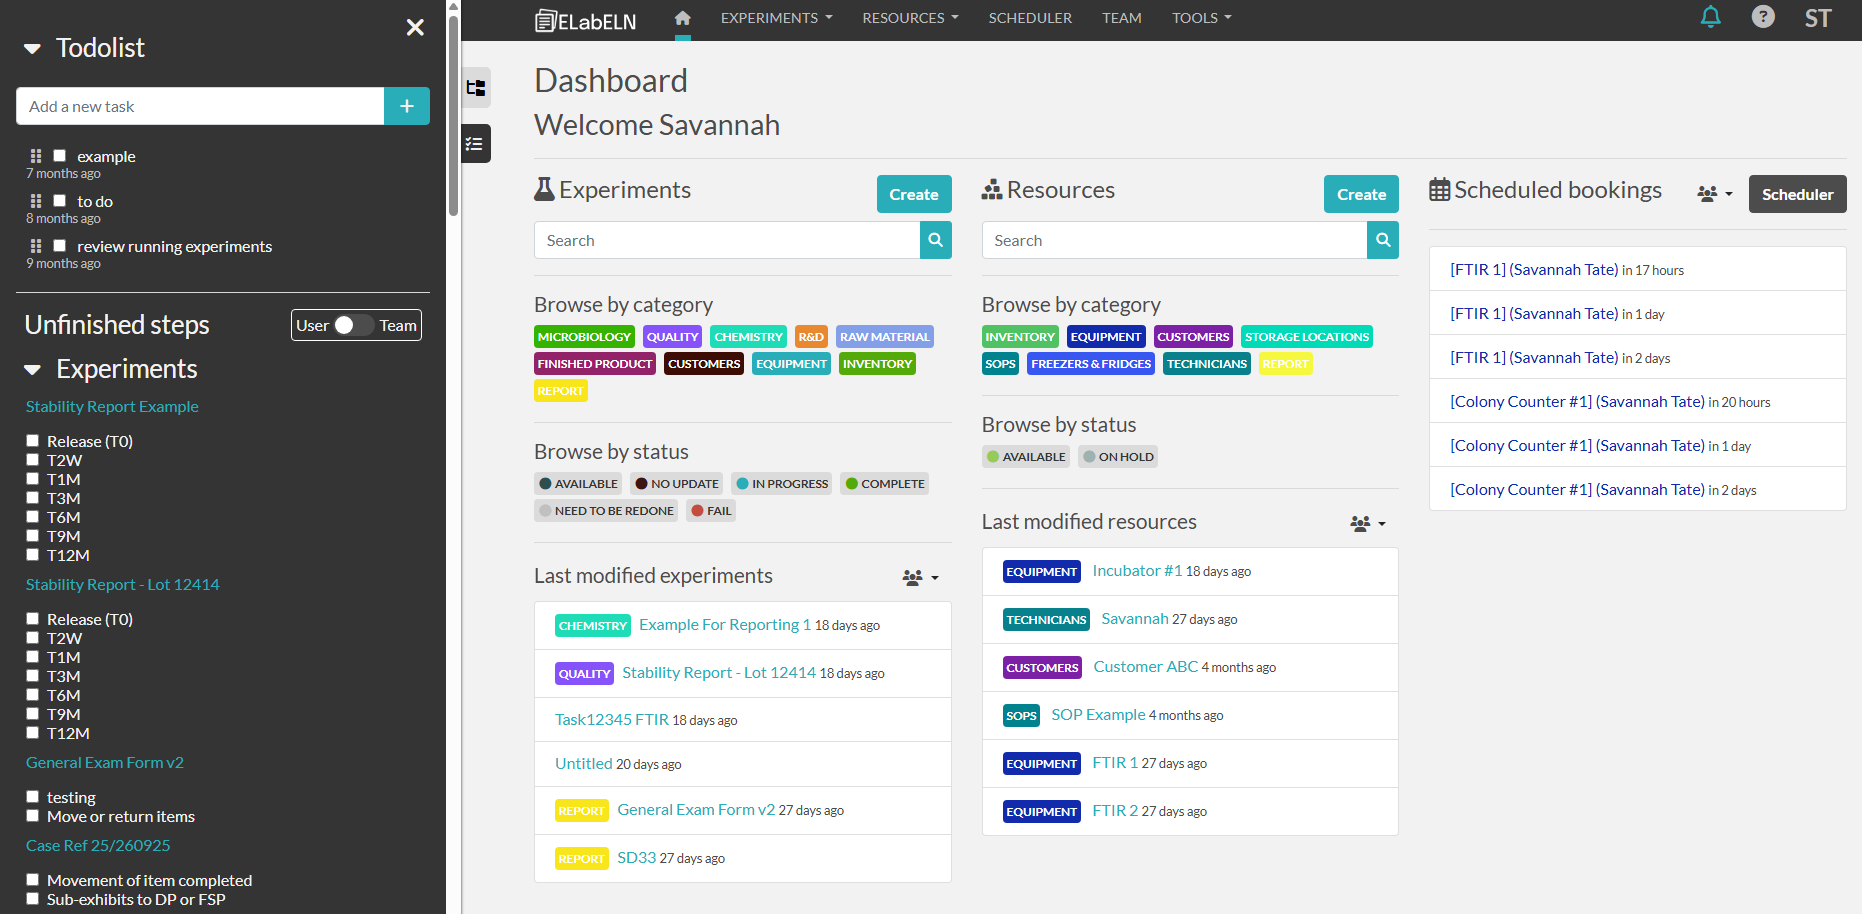This screenshot has width=1862, height=914.
Task: Click the home icon in navbar
Action: 682,18
